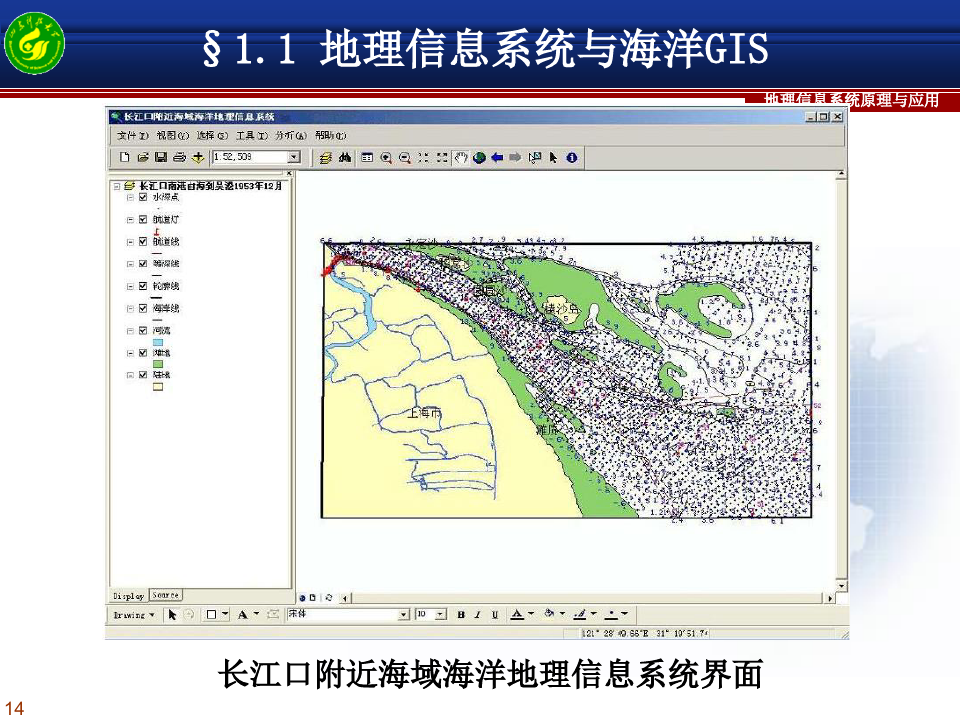Go back to previous extent arrow
The width and height of the screenshot is (960, 720).
pos(497,157)
